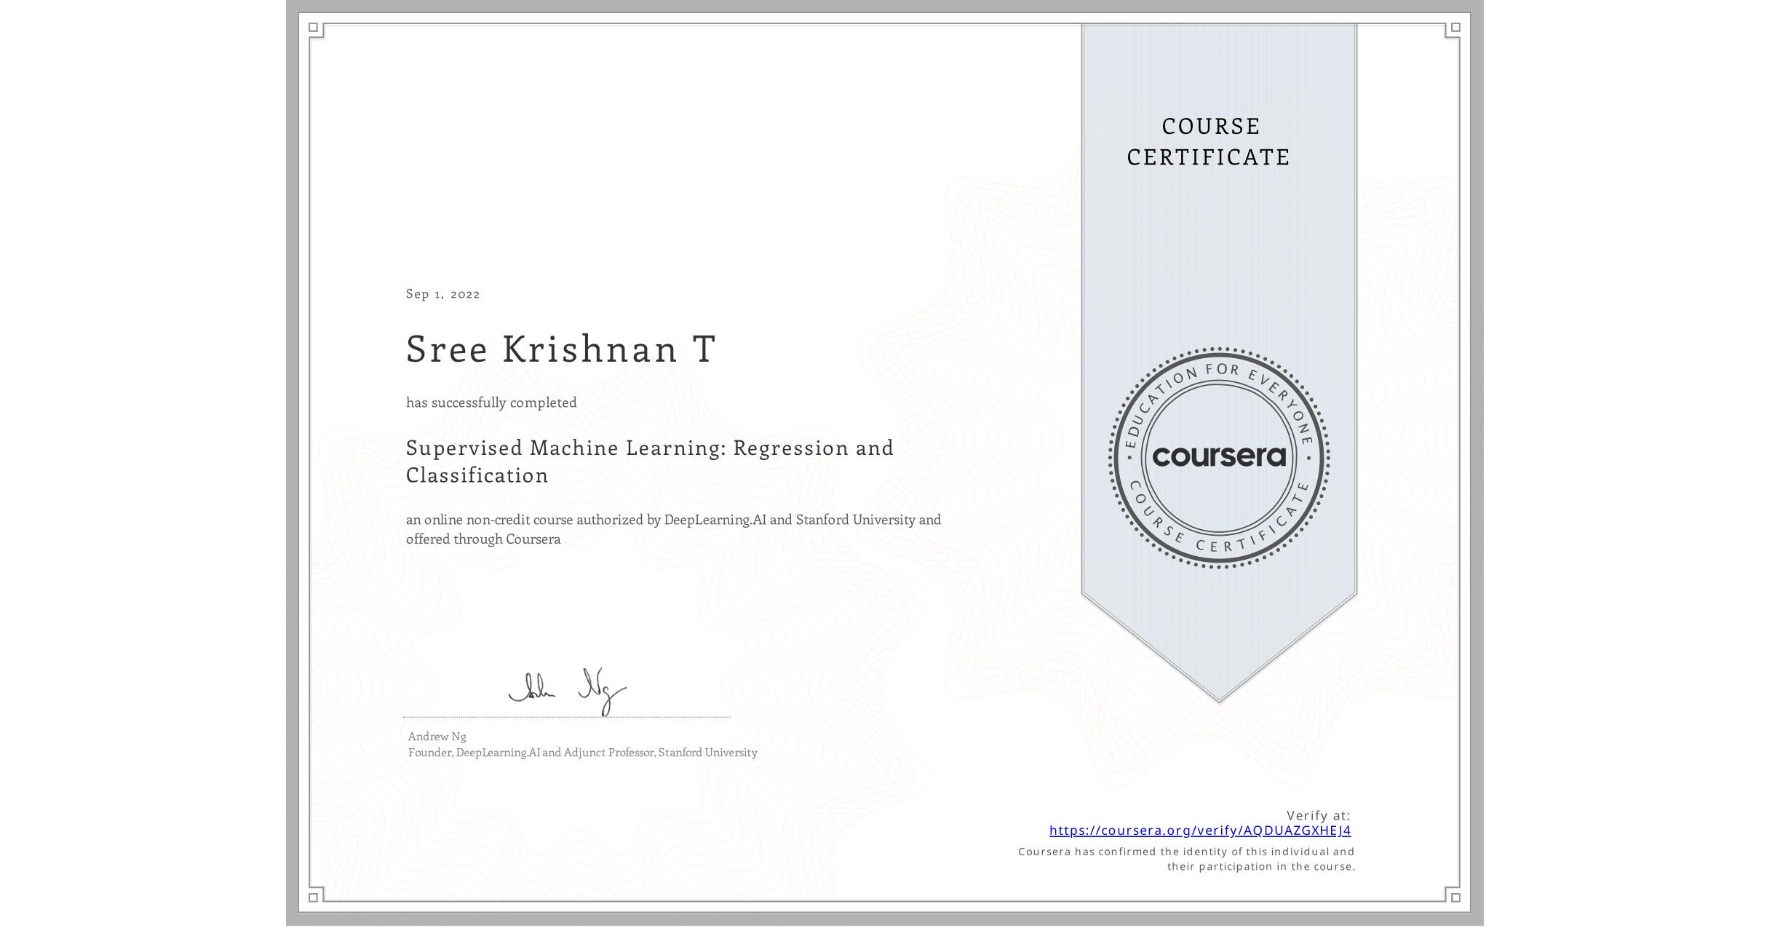Select the authorized by DeepLearning.AI paragraph
This screenshot has height=928, width=1772.
(x=673, y=528)
